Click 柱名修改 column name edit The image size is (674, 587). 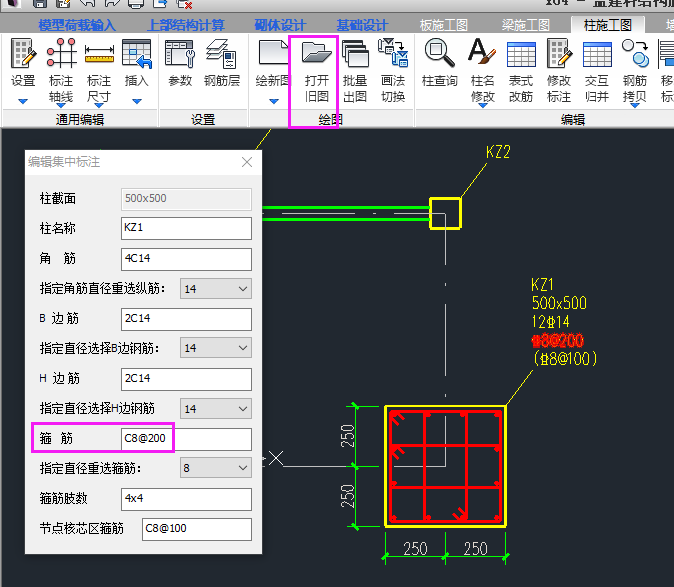coord(482,71)
